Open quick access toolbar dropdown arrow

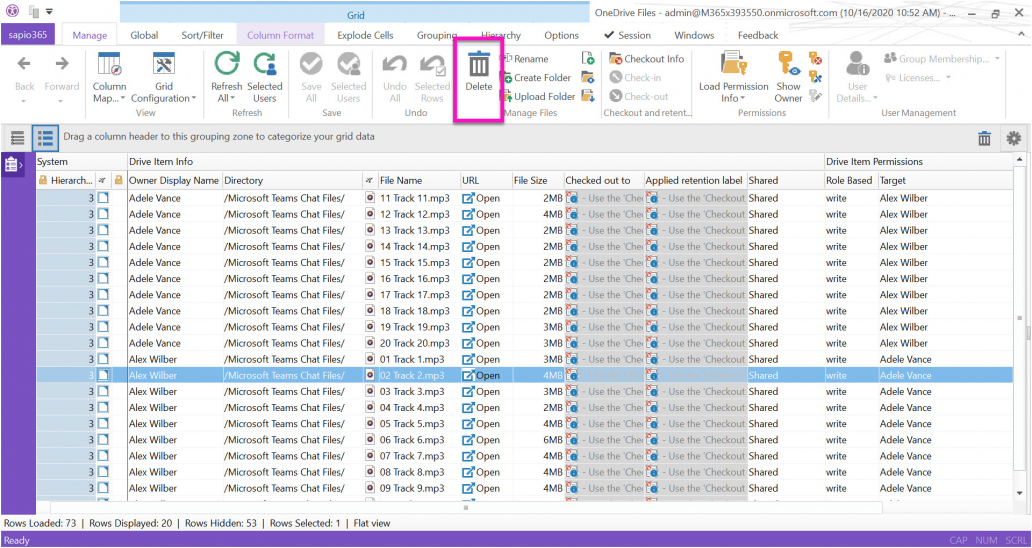pos(49,11)
